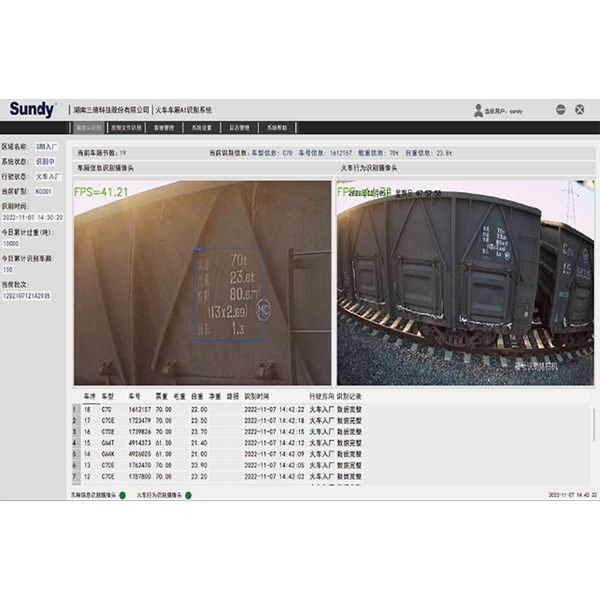This screenshot has height=600, width=600.
Task: Click the round minimize icon in header
Action: (x=561, y=110)
